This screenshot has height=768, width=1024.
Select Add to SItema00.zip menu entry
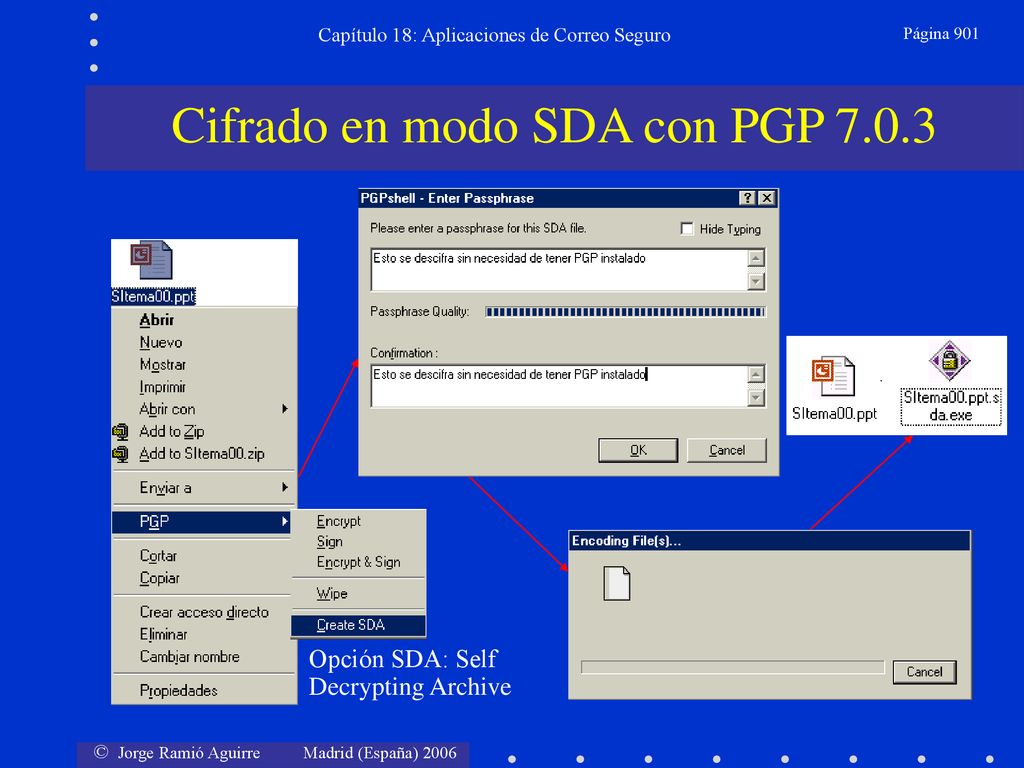tap(204, 453)
